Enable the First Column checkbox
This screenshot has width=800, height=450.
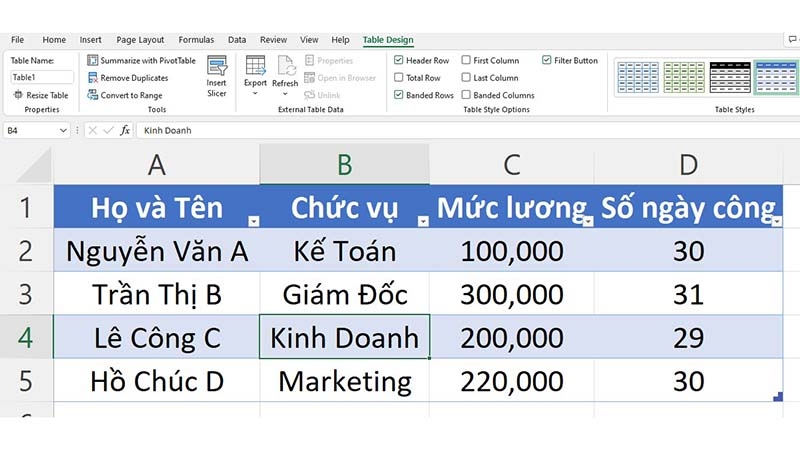point(466,60)
